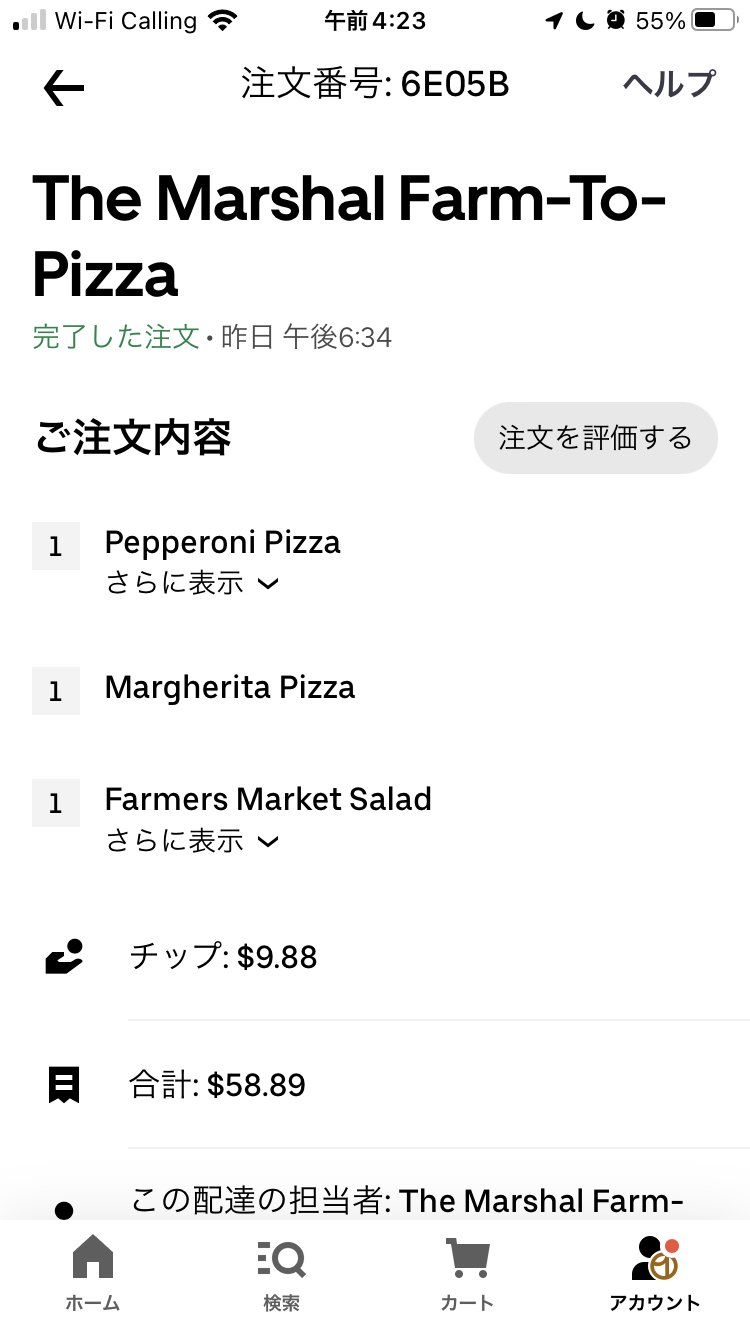This screenshot has height=1334, width=750.
Task: Tap the delivery person bullet icon
Action: pos(64,1211)
